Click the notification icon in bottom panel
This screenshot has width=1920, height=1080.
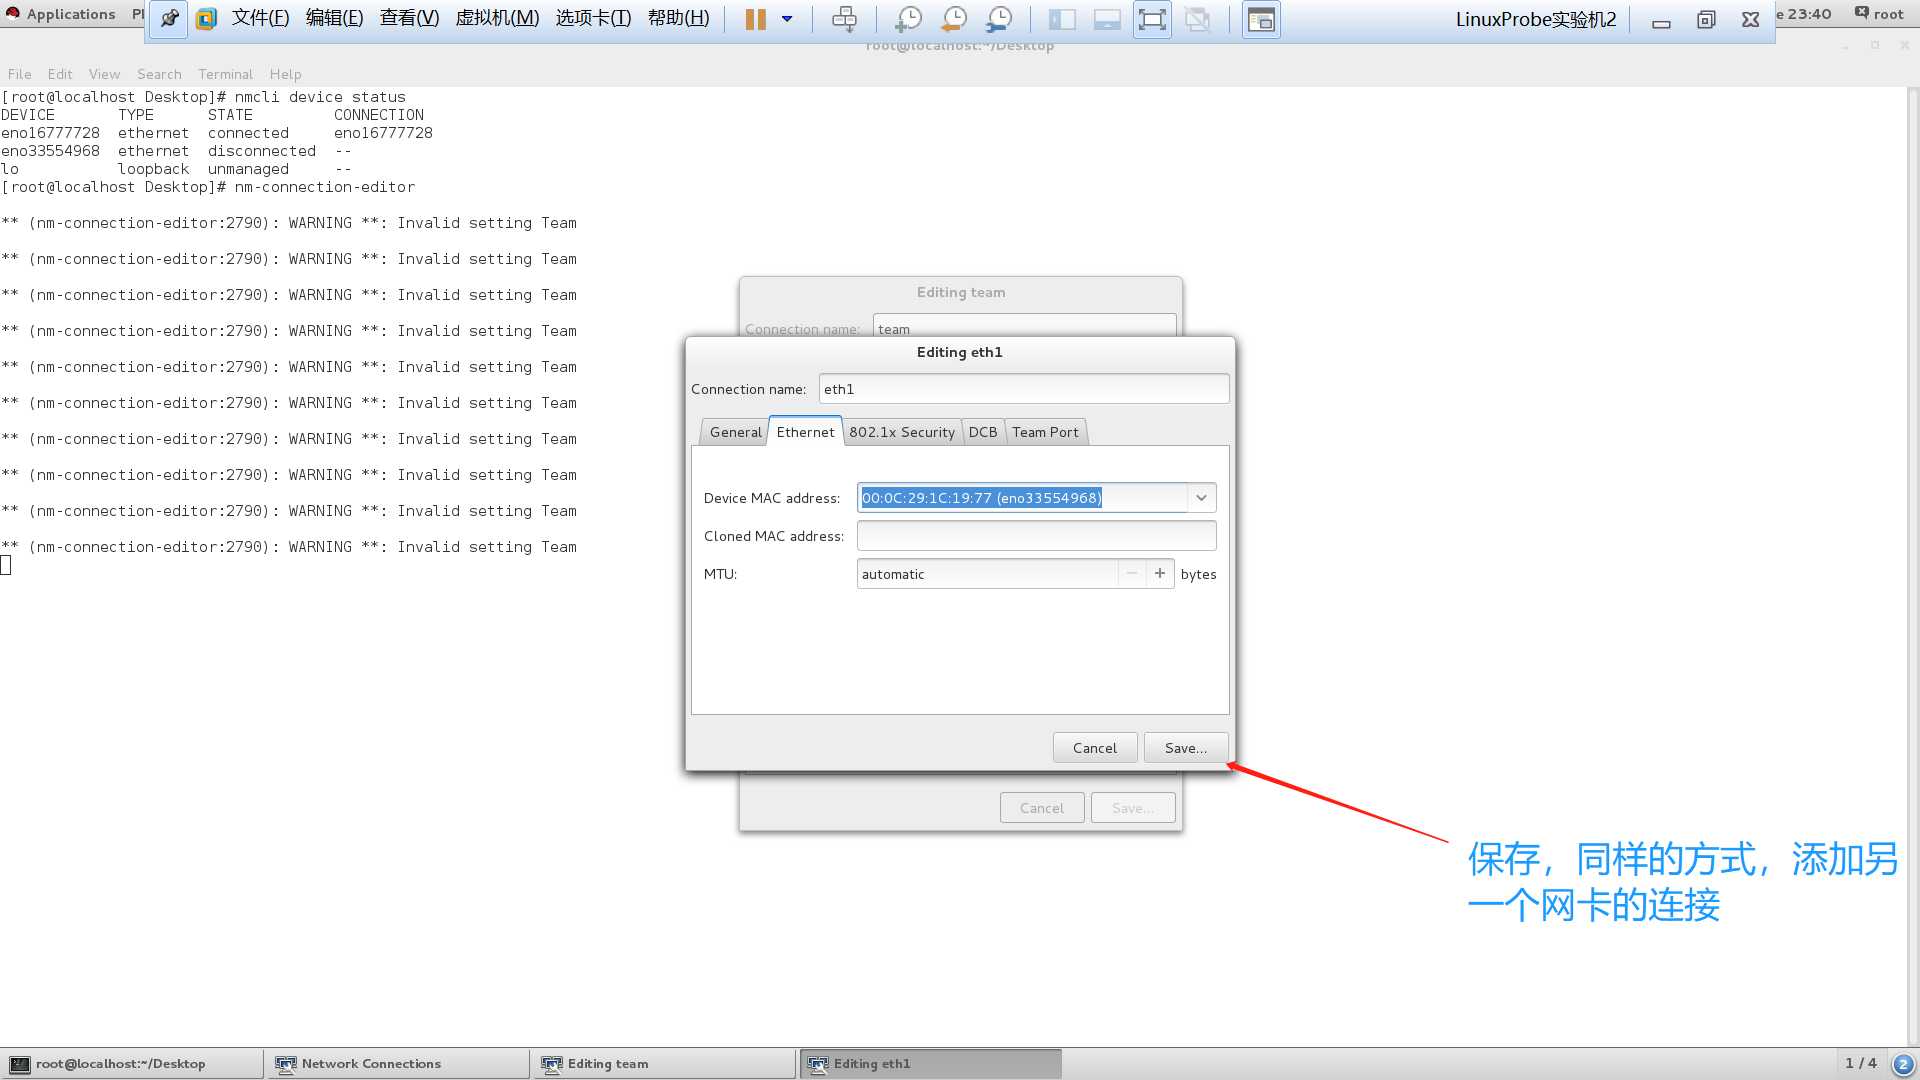coord(1904,1065)
